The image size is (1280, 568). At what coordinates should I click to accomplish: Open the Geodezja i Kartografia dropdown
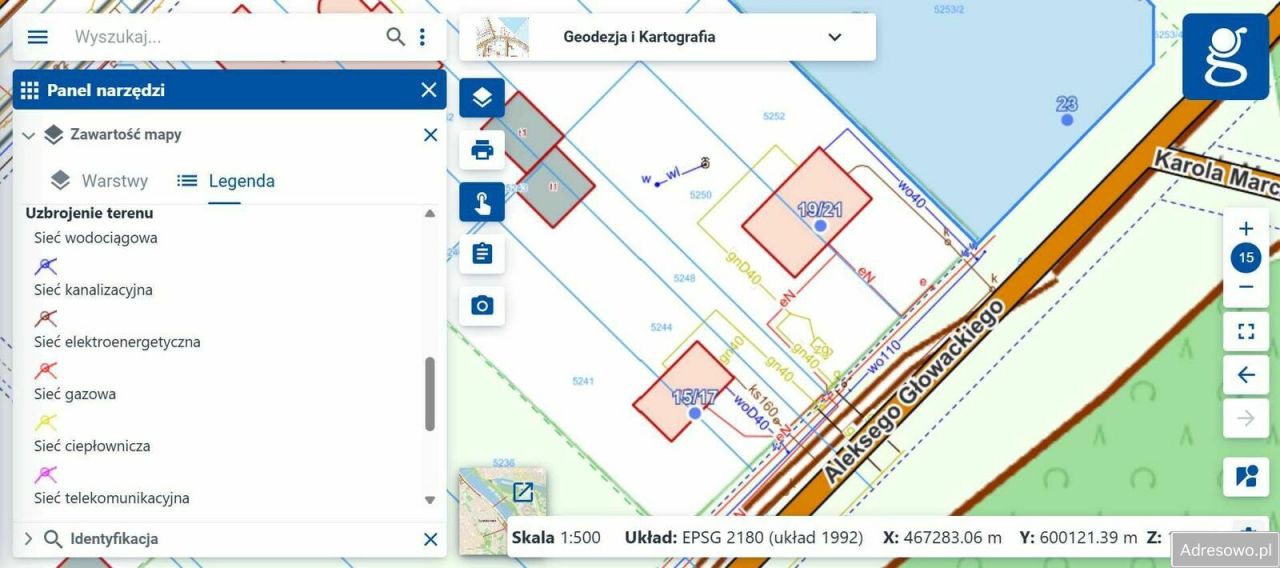667,37
